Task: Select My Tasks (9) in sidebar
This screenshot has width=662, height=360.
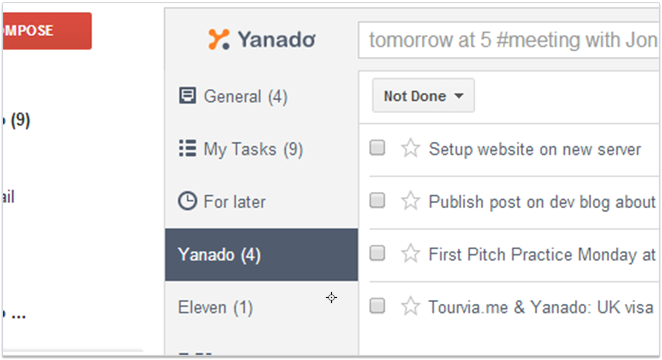Action: click(262, 149)
